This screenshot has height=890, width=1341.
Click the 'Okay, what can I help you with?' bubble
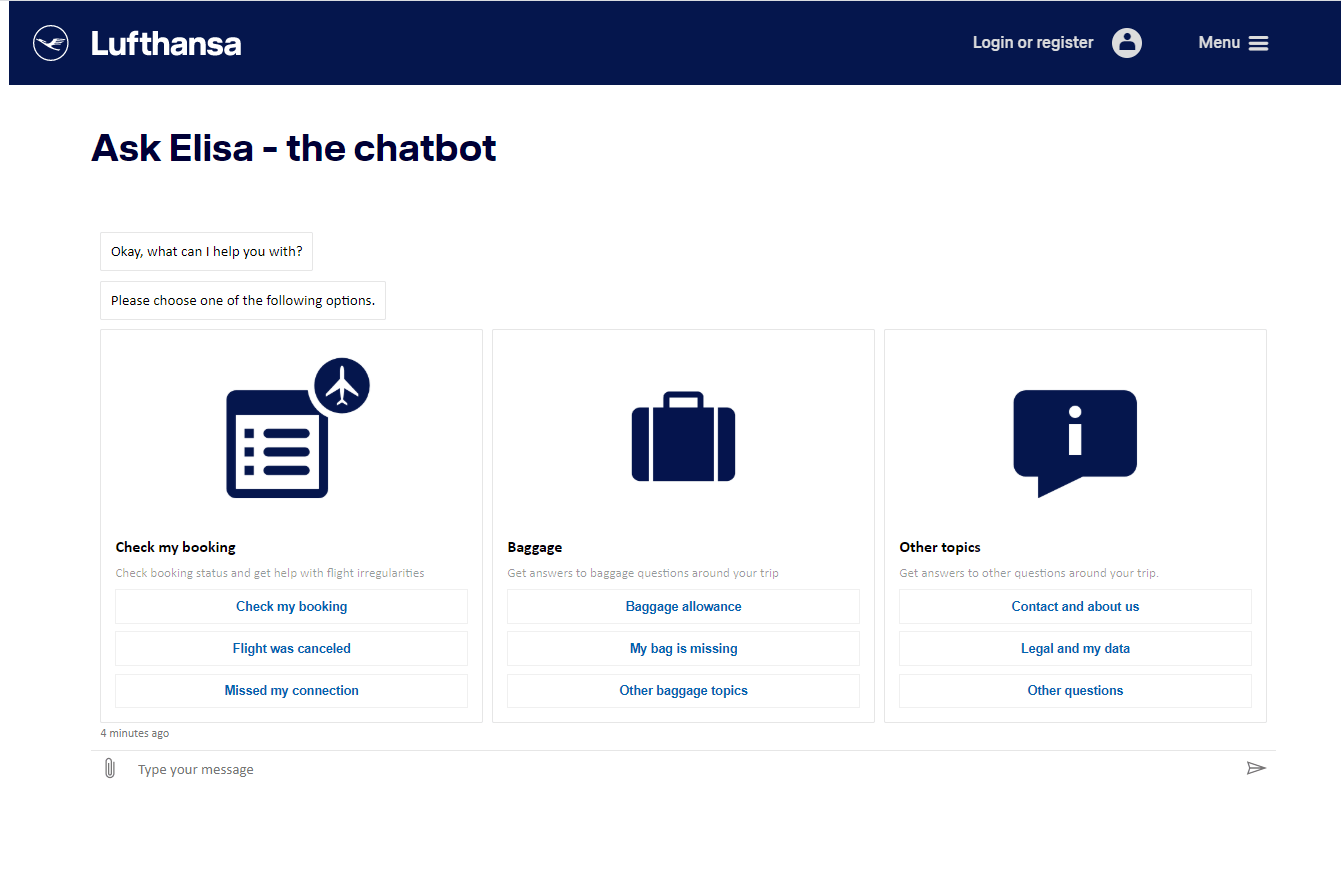coord(206,252)
